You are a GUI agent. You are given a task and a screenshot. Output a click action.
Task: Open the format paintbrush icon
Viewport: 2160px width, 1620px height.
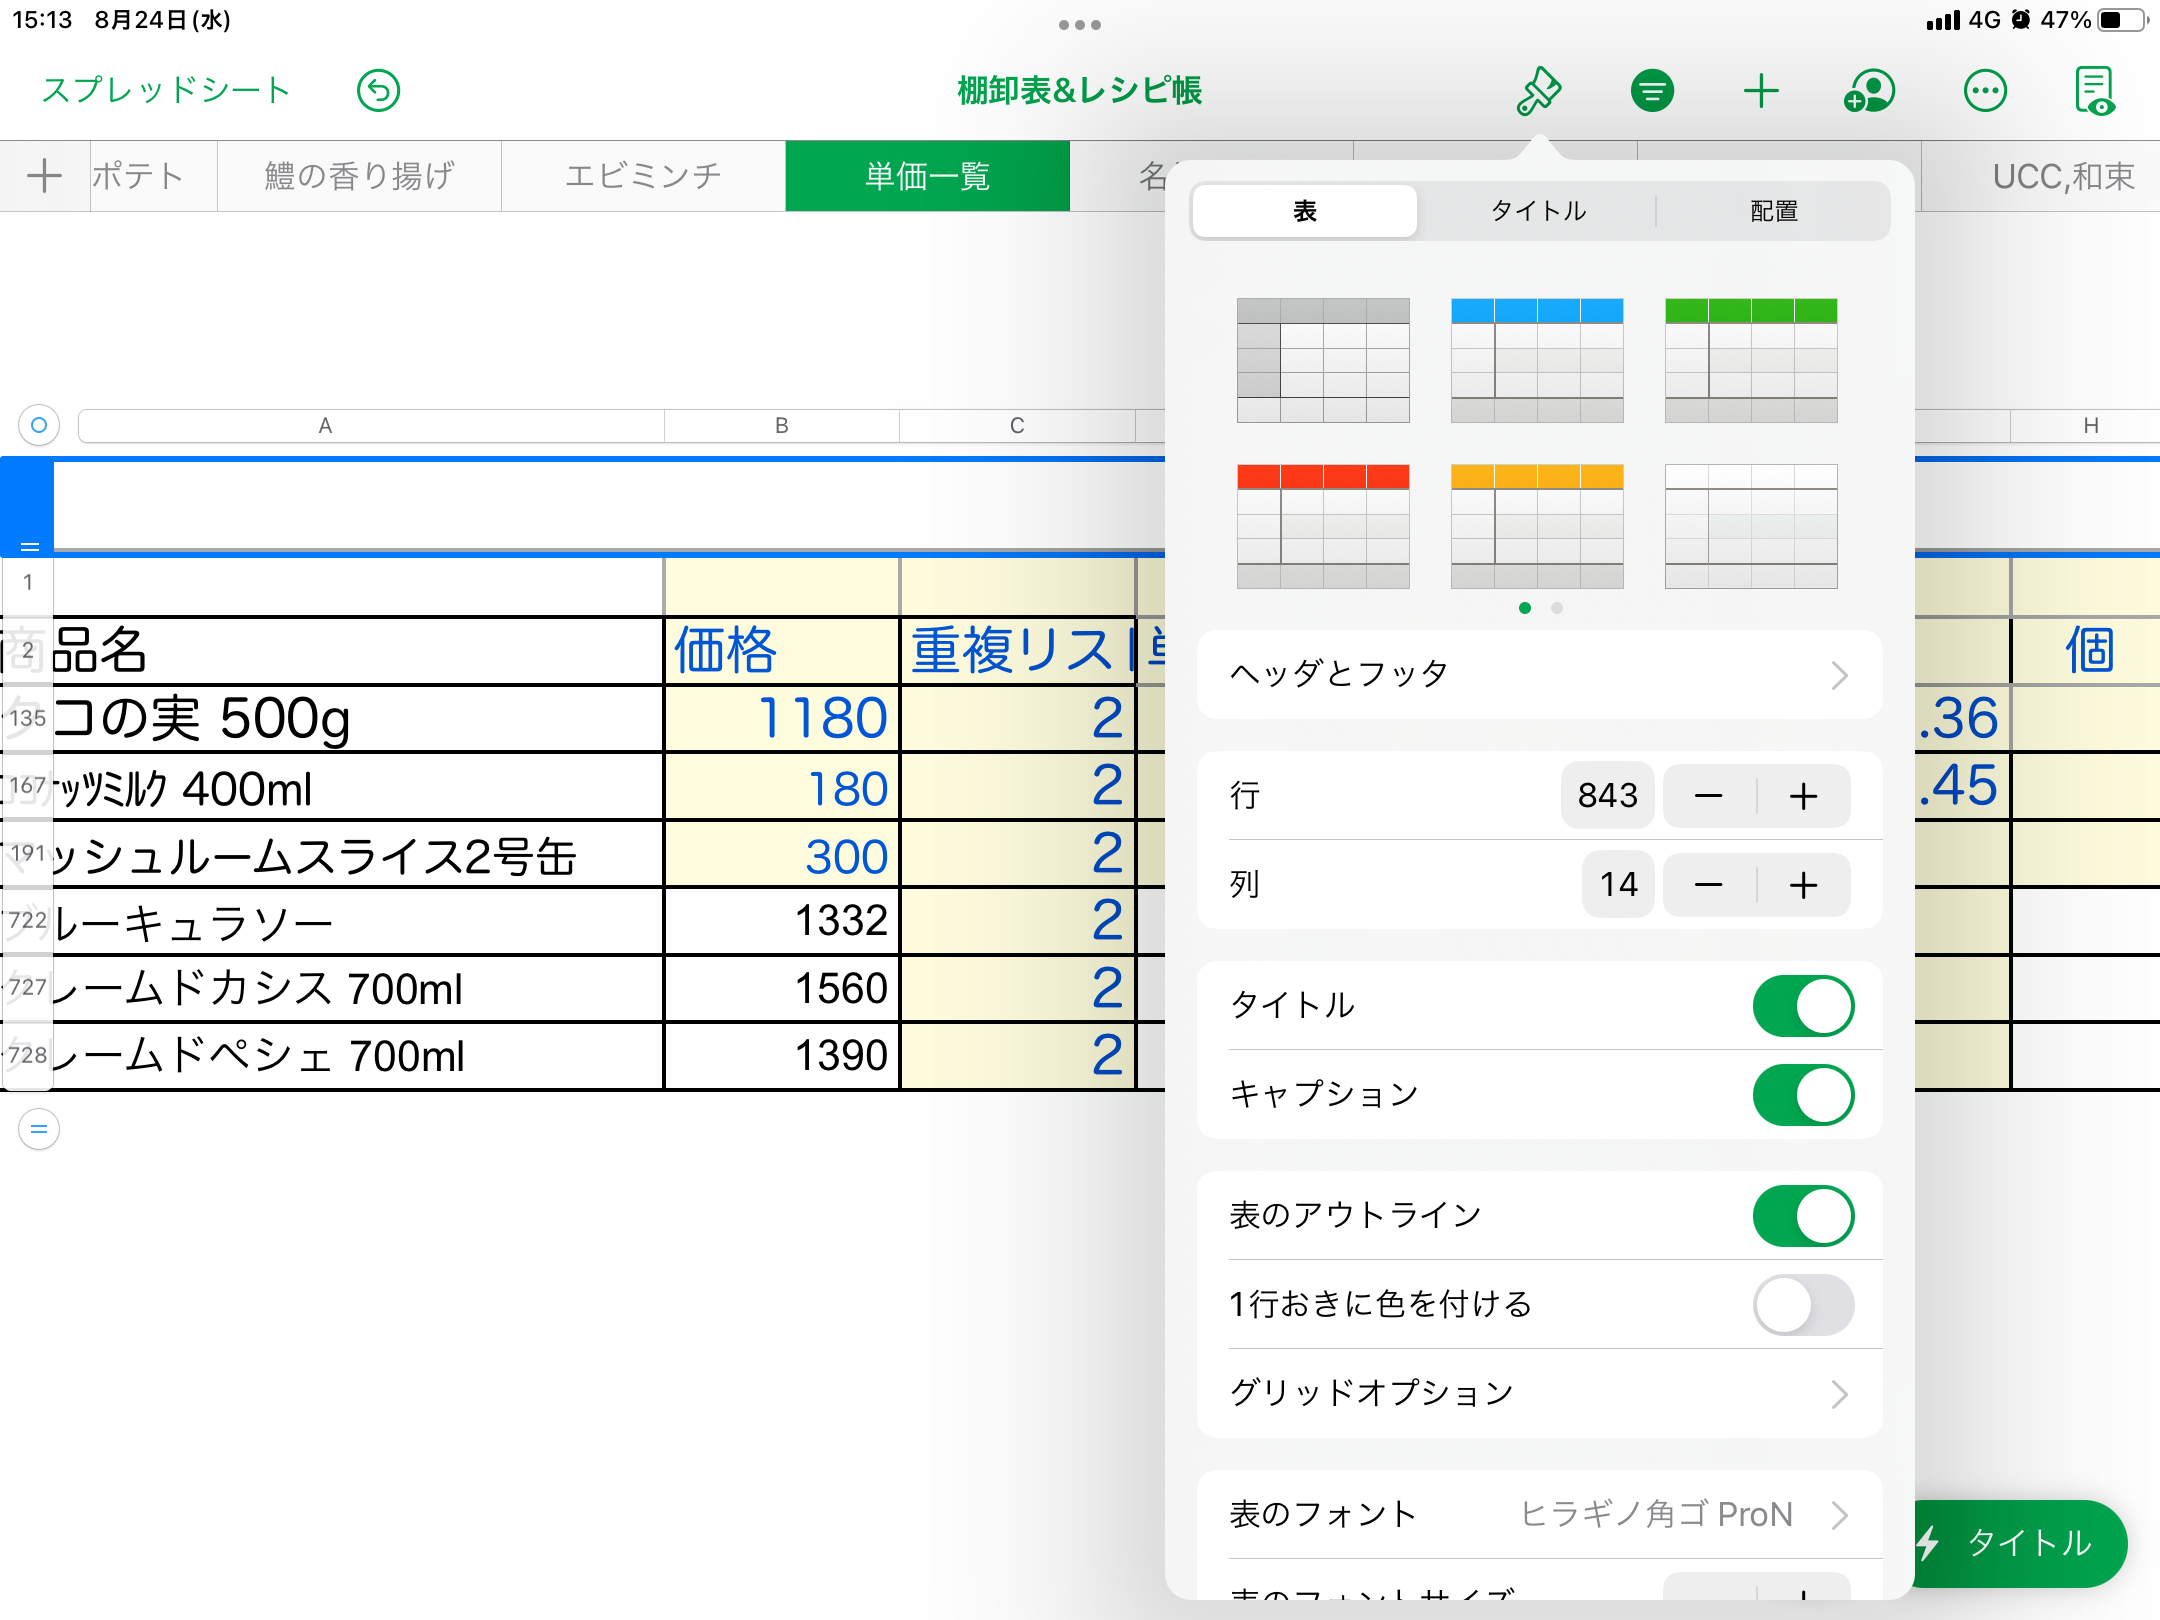(x=1539, y=91)
